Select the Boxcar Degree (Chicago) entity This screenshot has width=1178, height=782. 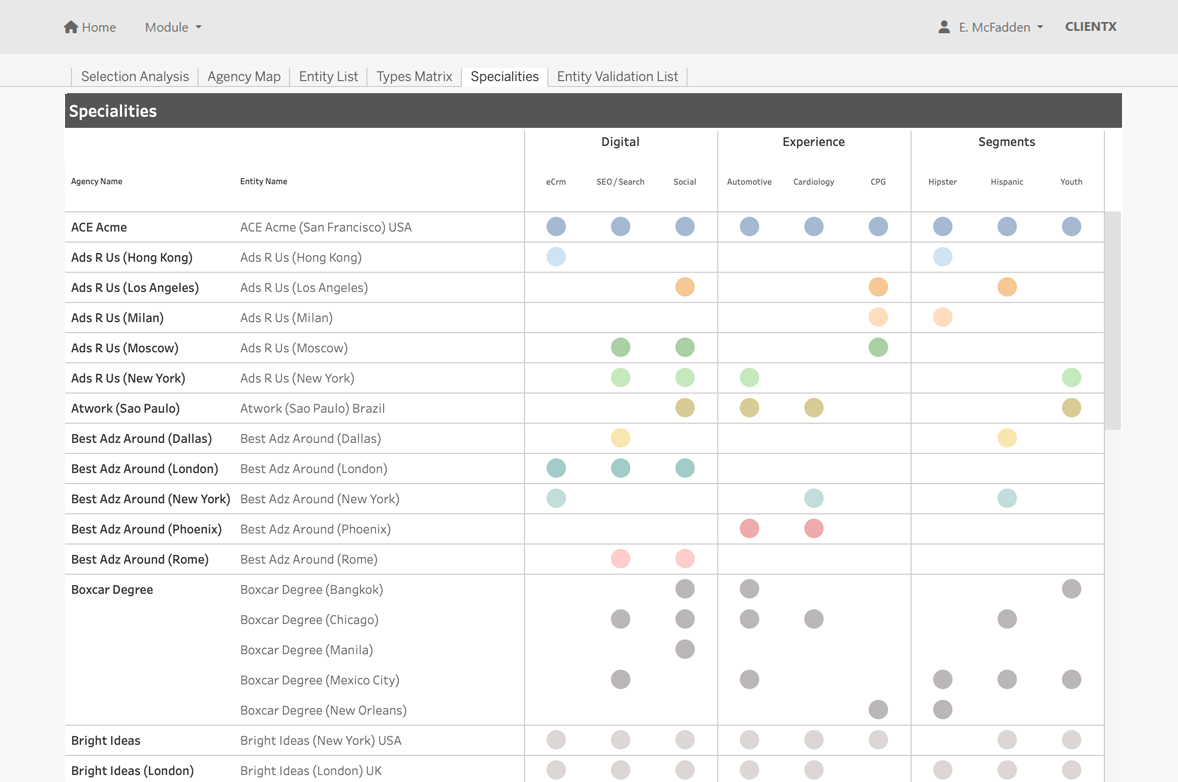(x=310, y=620)
